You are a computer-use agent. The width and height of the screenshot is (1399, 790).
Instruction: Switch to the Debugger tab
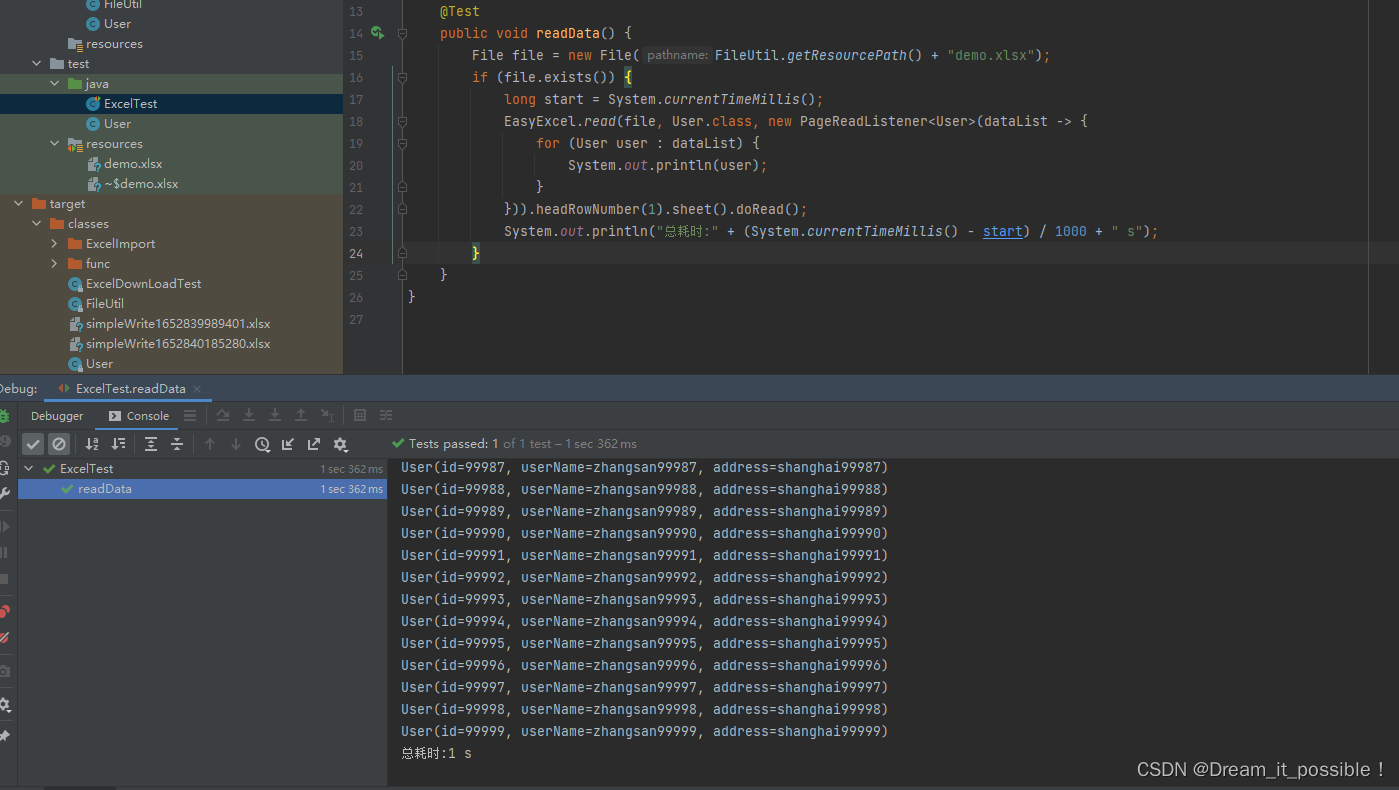click(x=57, y=416)
